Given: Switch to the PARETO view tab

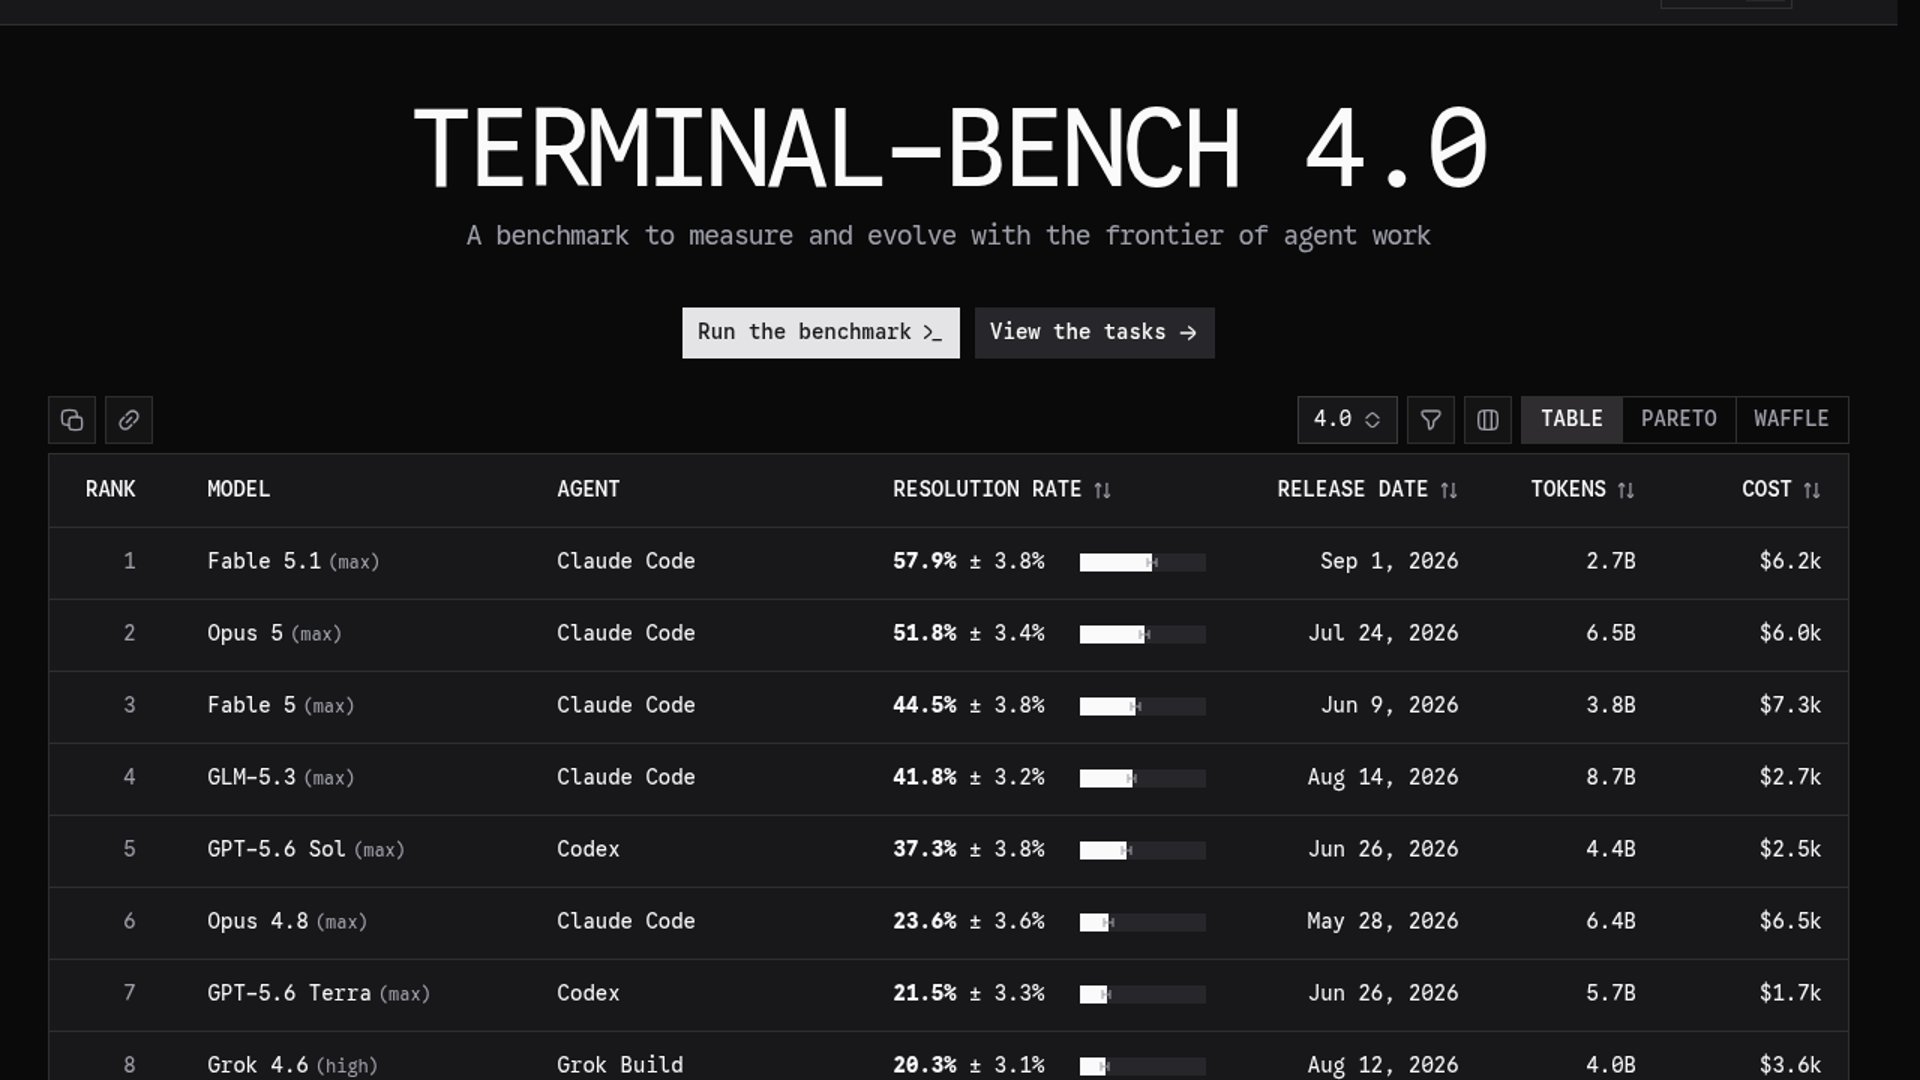Looking at the screenshot, I should (x=1679, y=420).
